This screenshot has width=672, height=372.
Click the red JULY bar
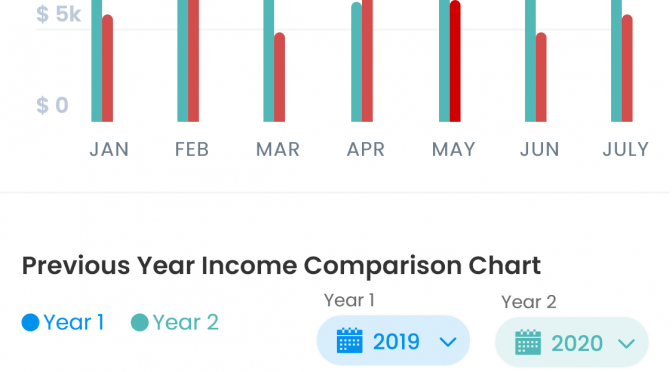point(627,68)
